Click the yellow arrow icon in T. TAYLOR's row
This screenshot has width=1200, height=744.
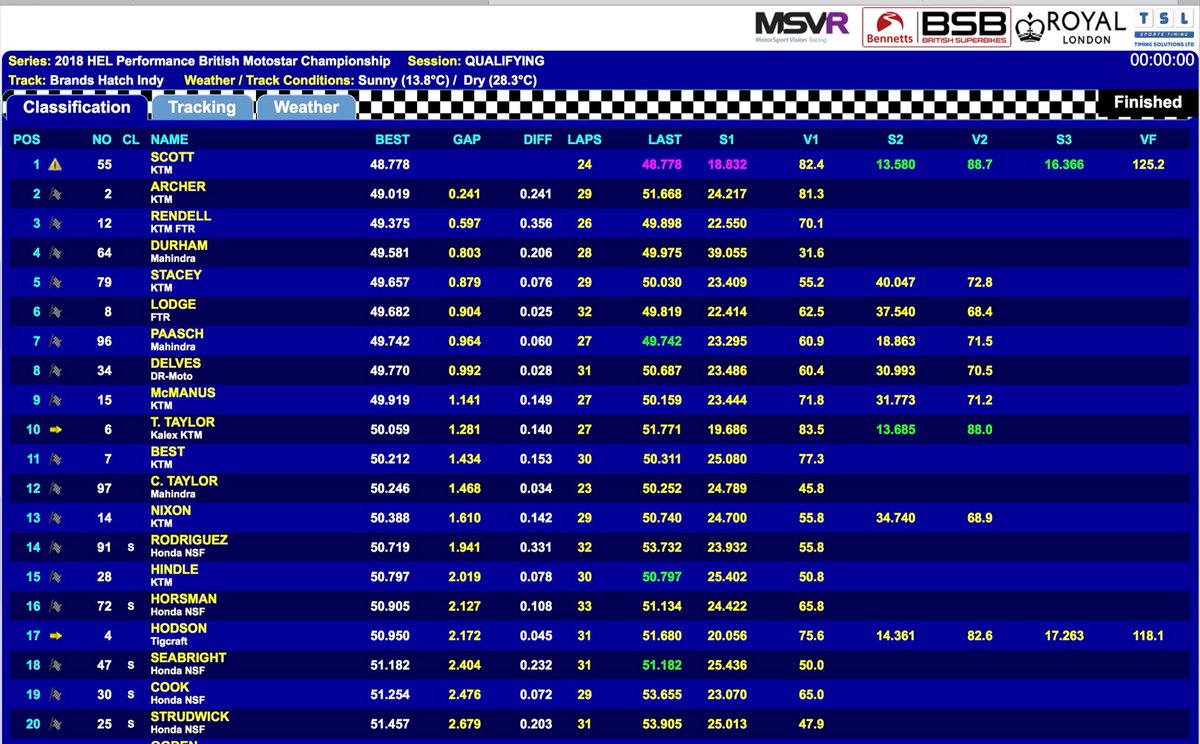pyautogui.click(x=55, y=430)
